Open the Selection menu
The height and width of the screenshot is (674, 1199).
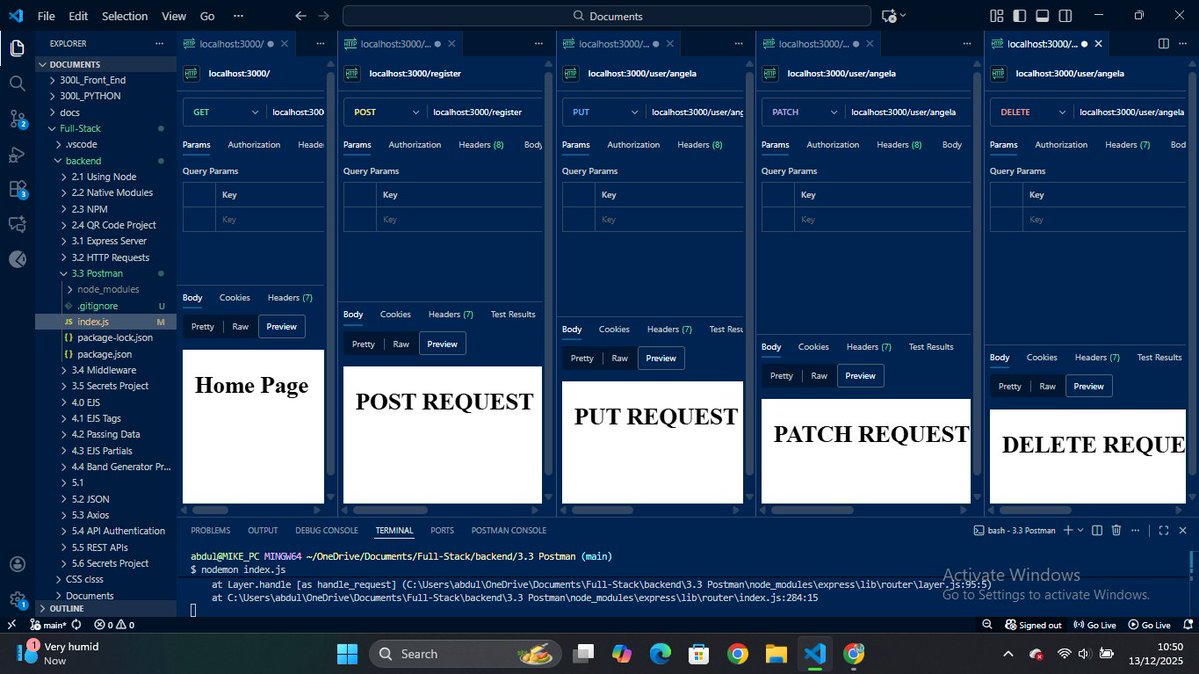[x=124, y=16]
